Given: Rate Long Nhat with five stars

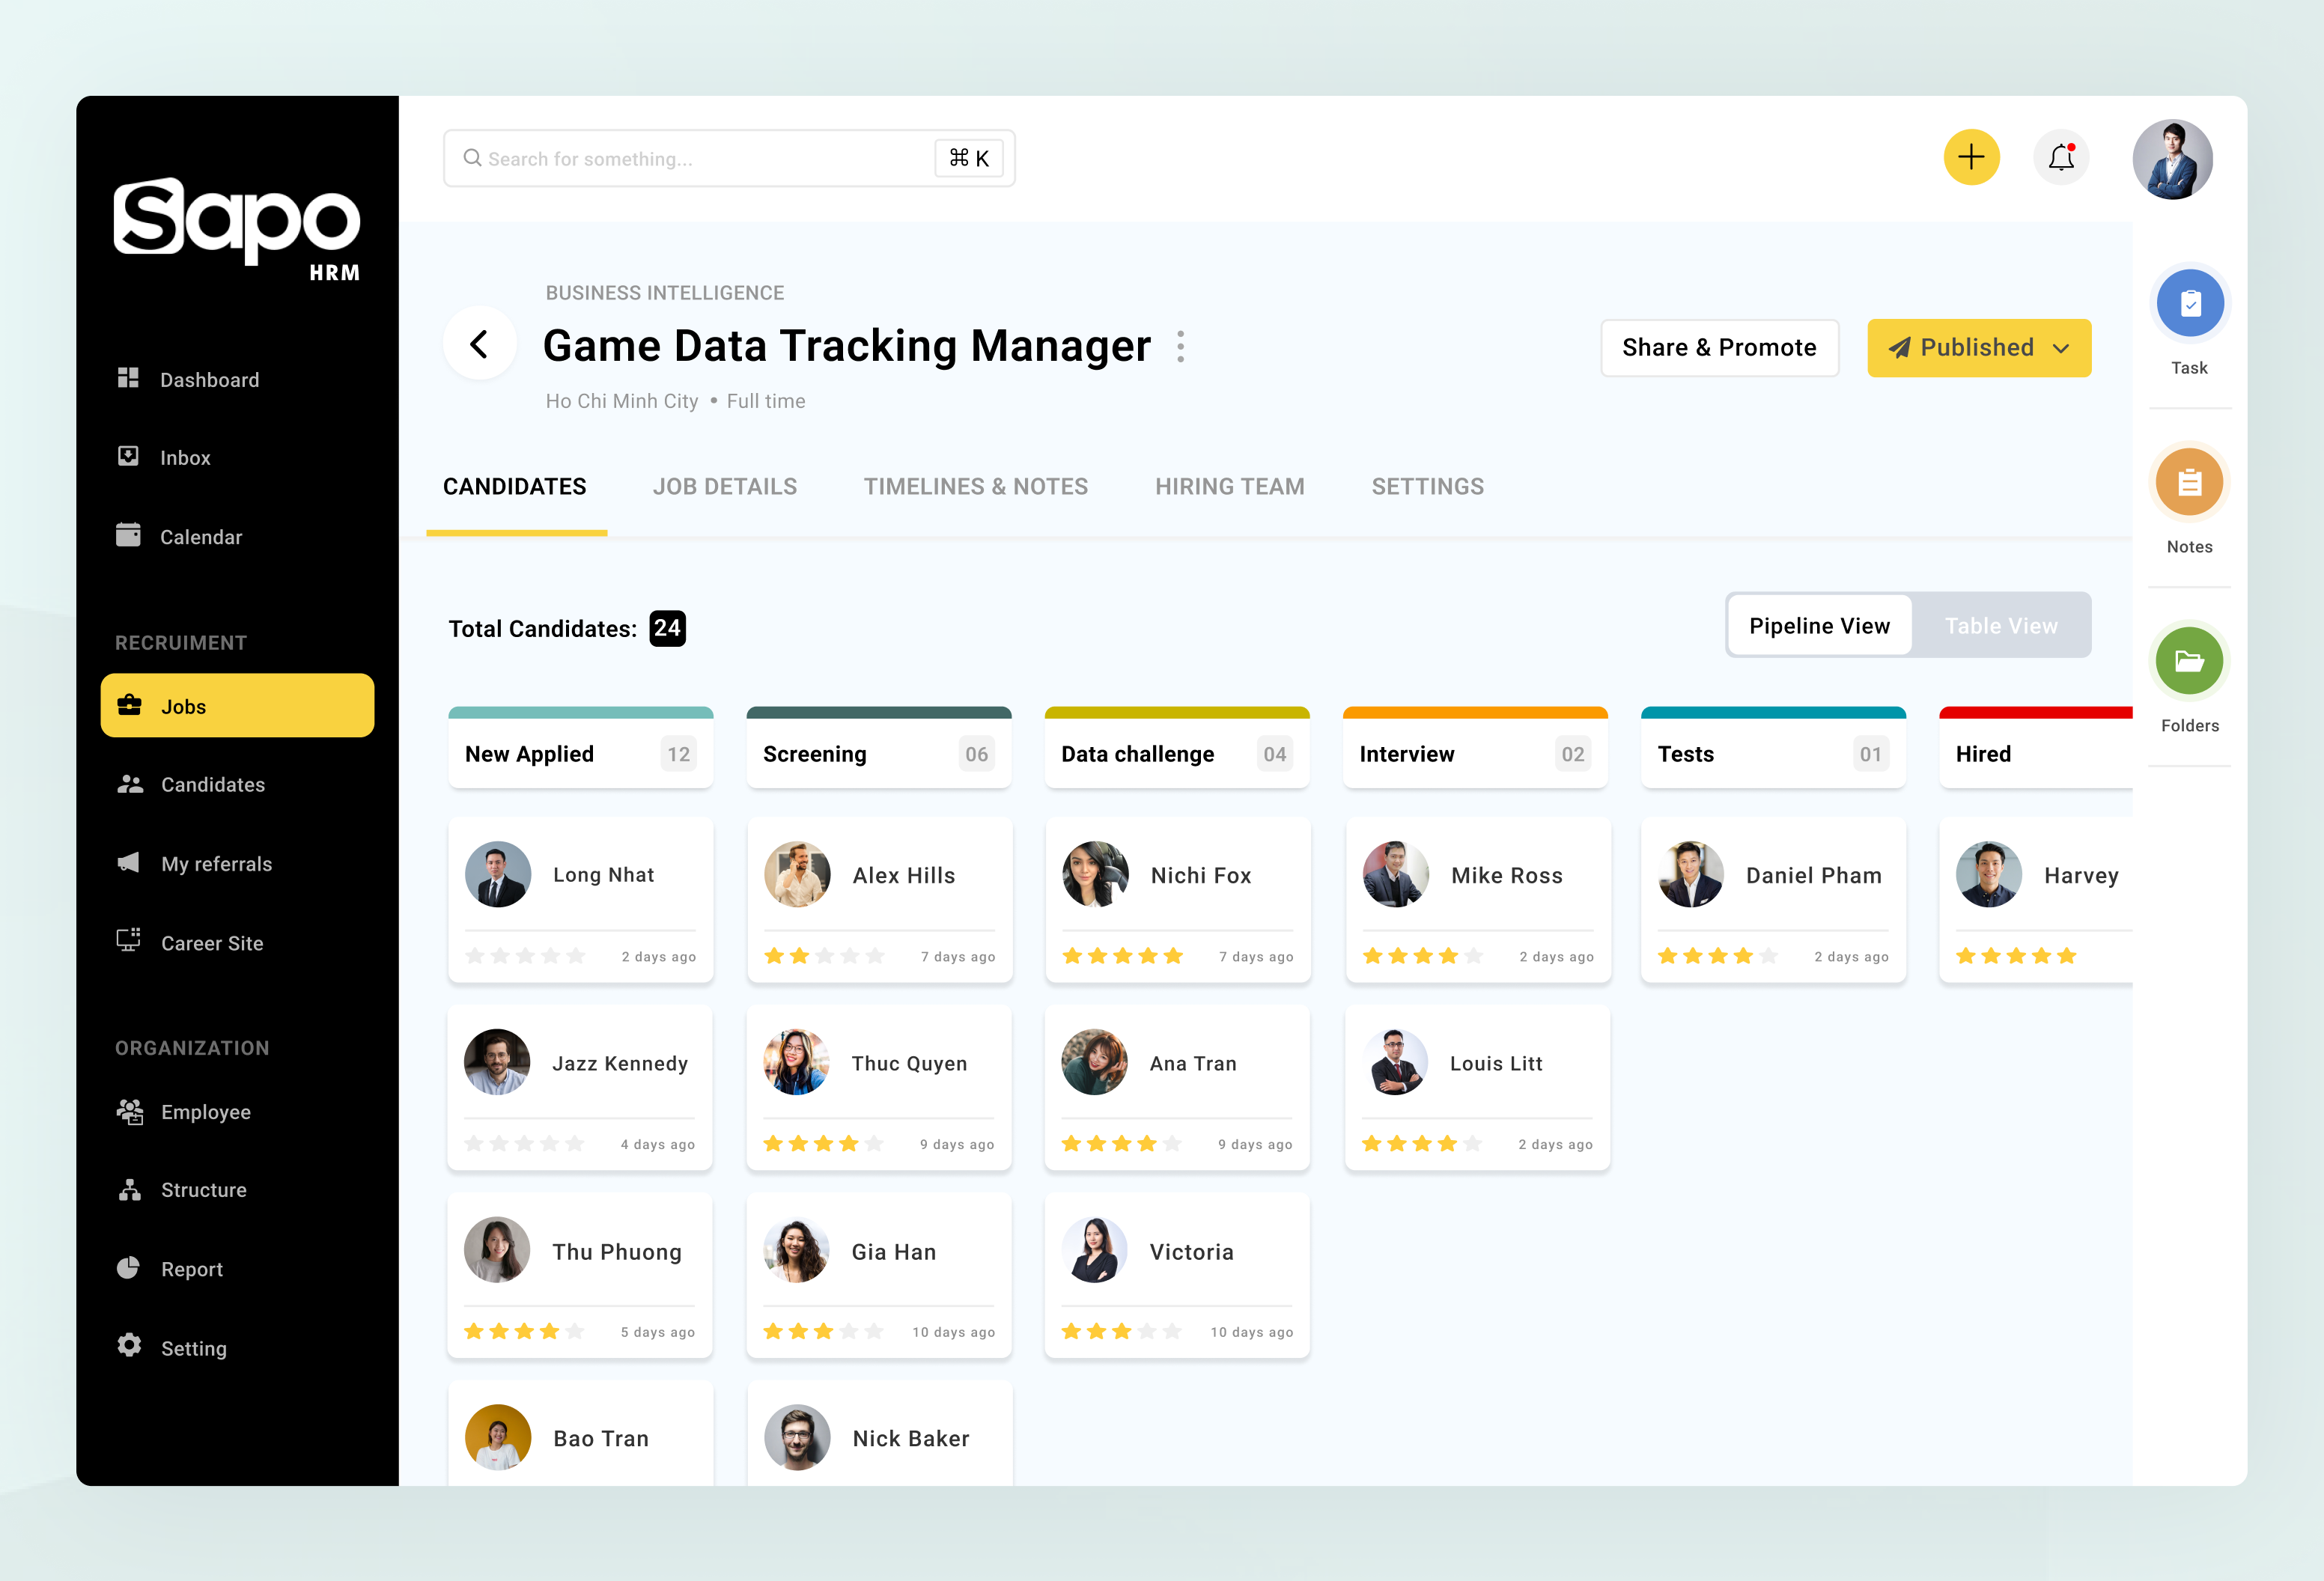Looking at the screenshot, I should click(576, 956).
